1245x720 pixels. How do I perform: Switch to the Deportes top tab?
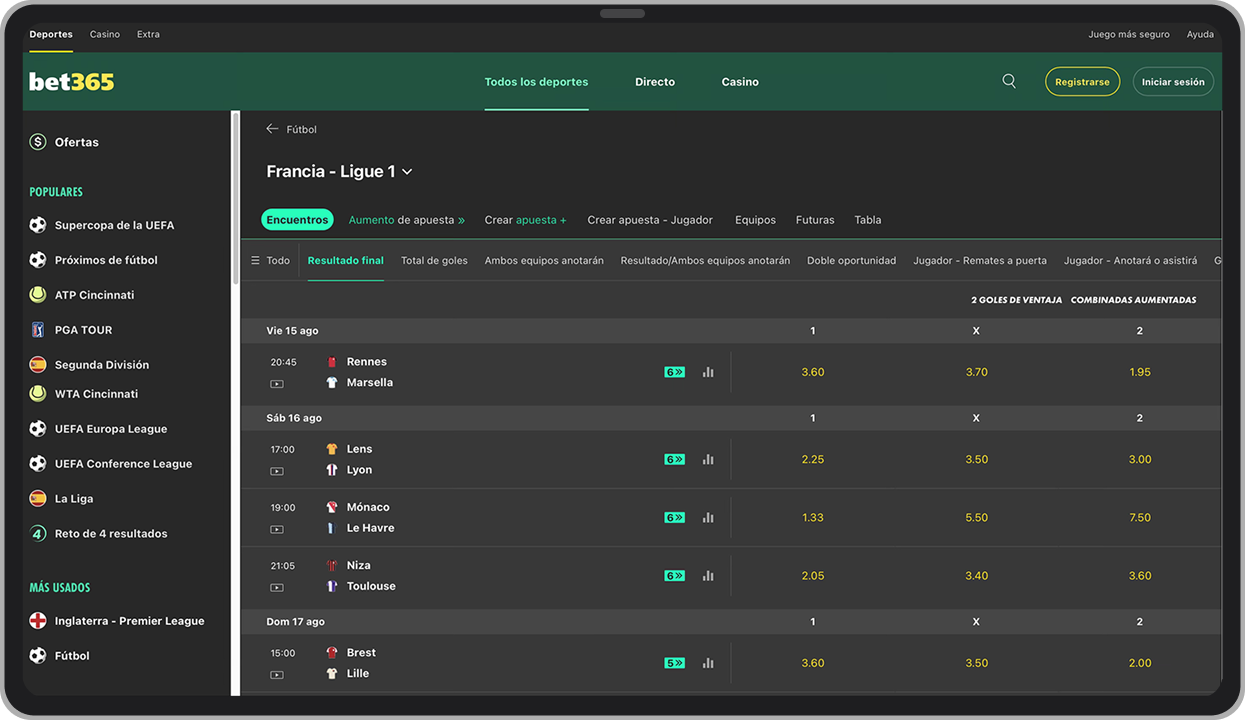coord(51,34)
